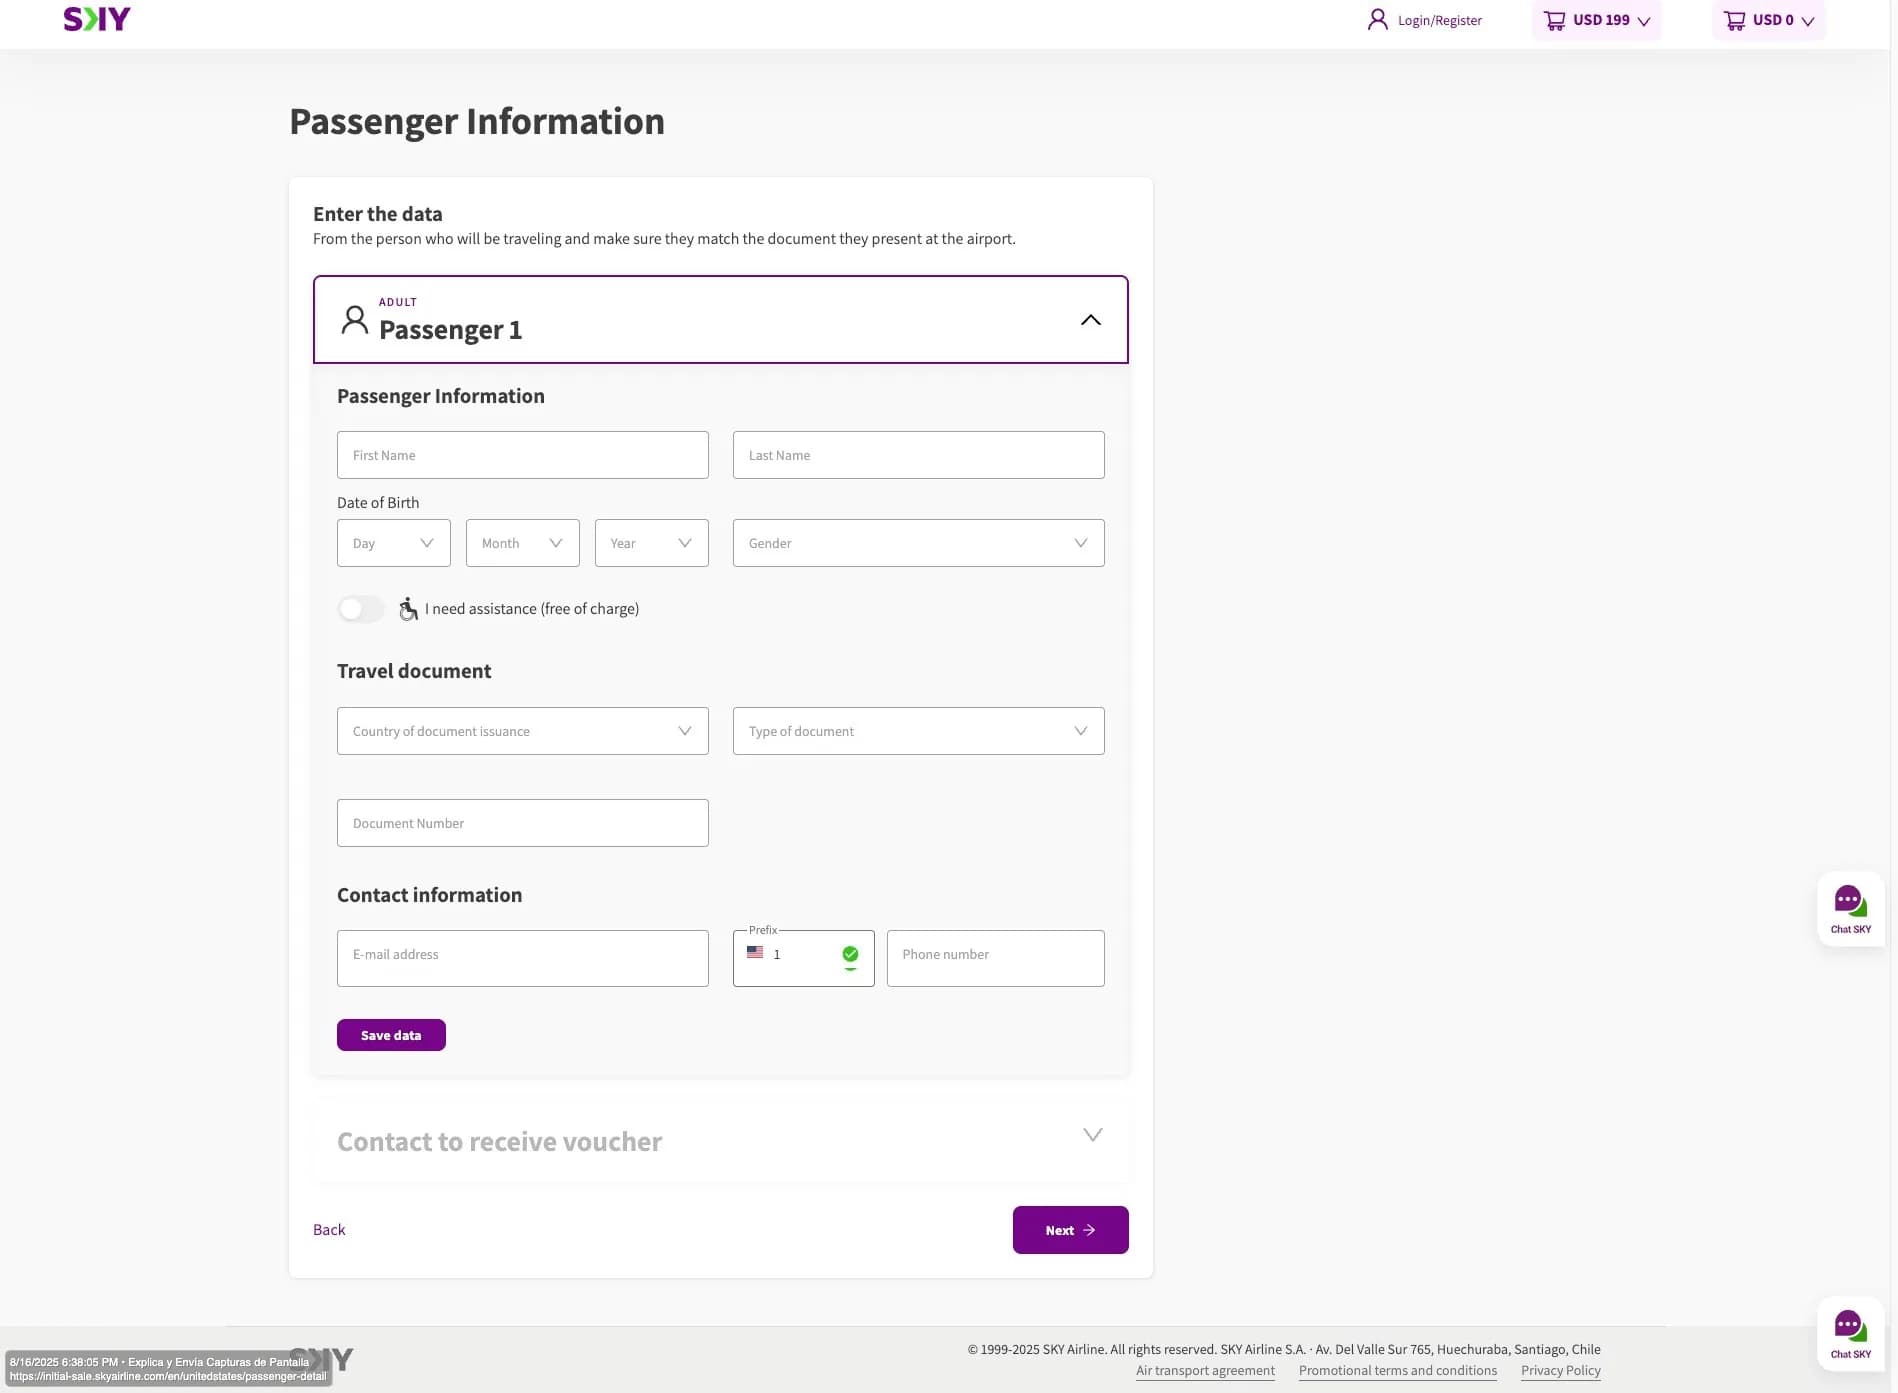Click the US flag in Prefix field
1898x1393 pixels.
click(x=755, y=953)
